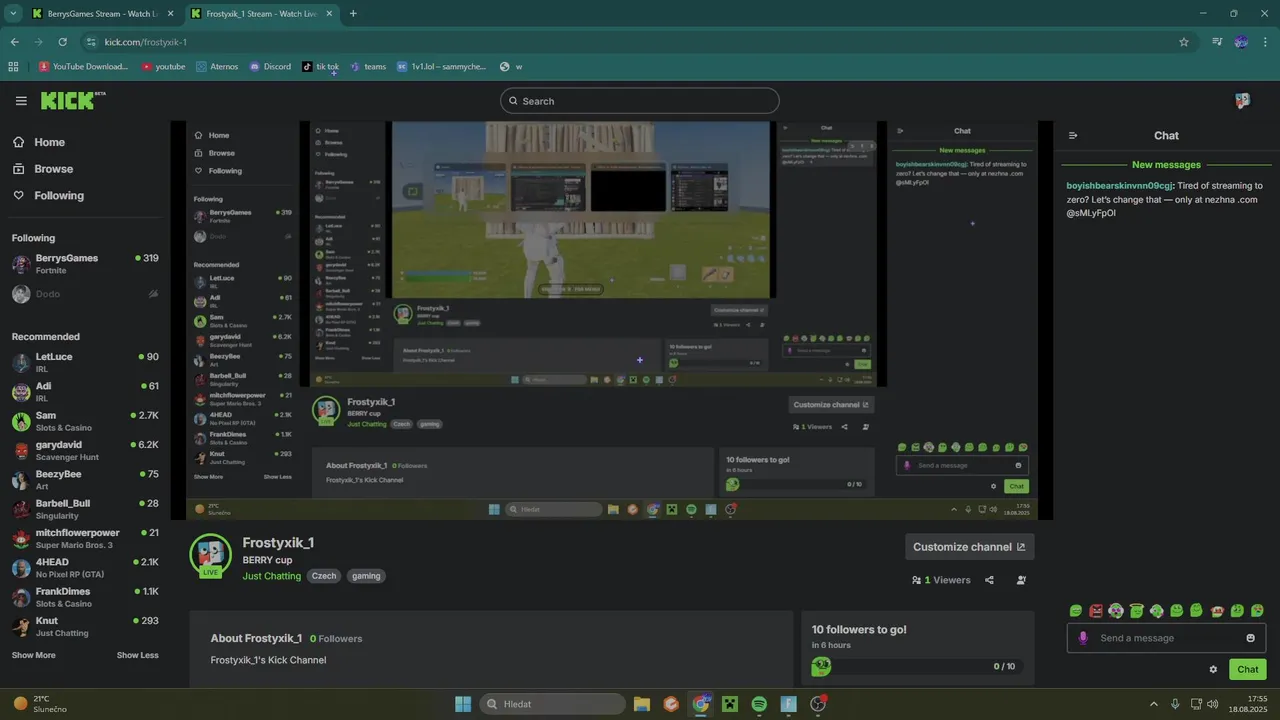Screen dimensions: 1280x720
Task: Open LetLuce in Recommended list
Action: 85,362
